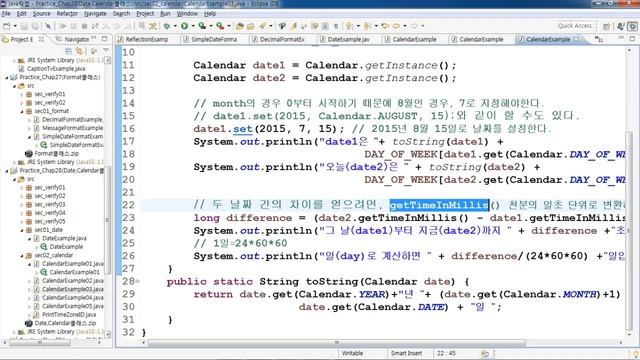Open the Help menu

[x=210, y=13]
